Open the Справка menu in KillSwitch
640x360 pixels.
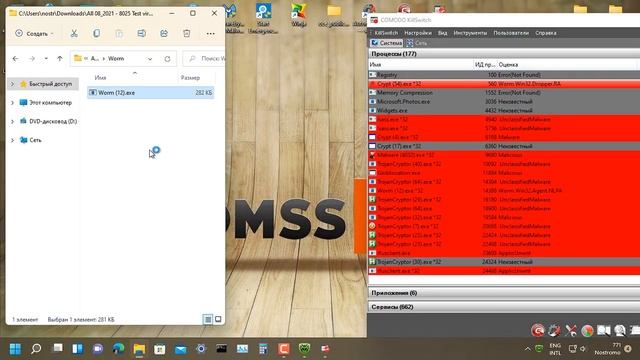[546, 33]
